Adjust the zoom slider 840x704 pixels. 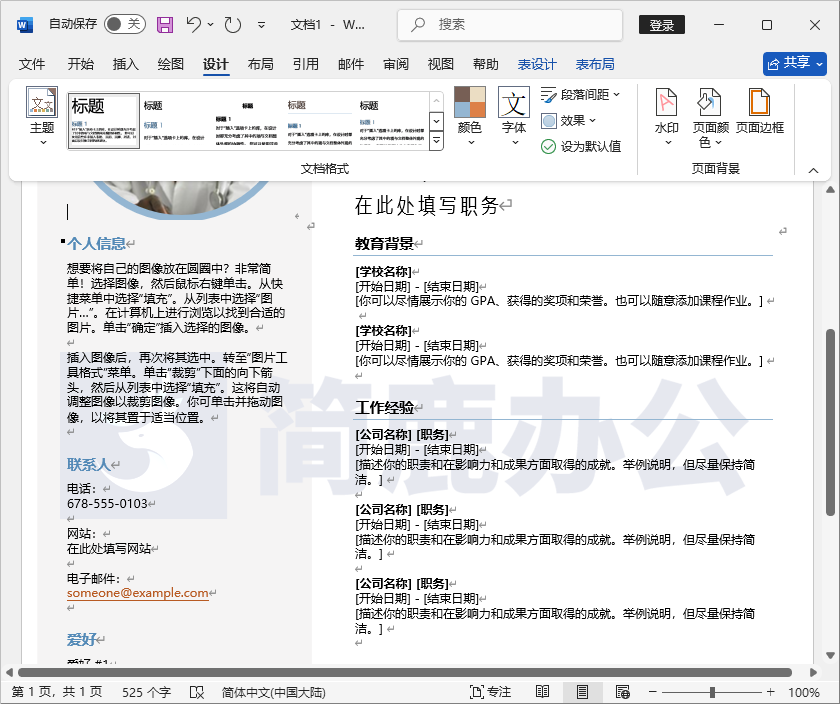pos(713,691)
